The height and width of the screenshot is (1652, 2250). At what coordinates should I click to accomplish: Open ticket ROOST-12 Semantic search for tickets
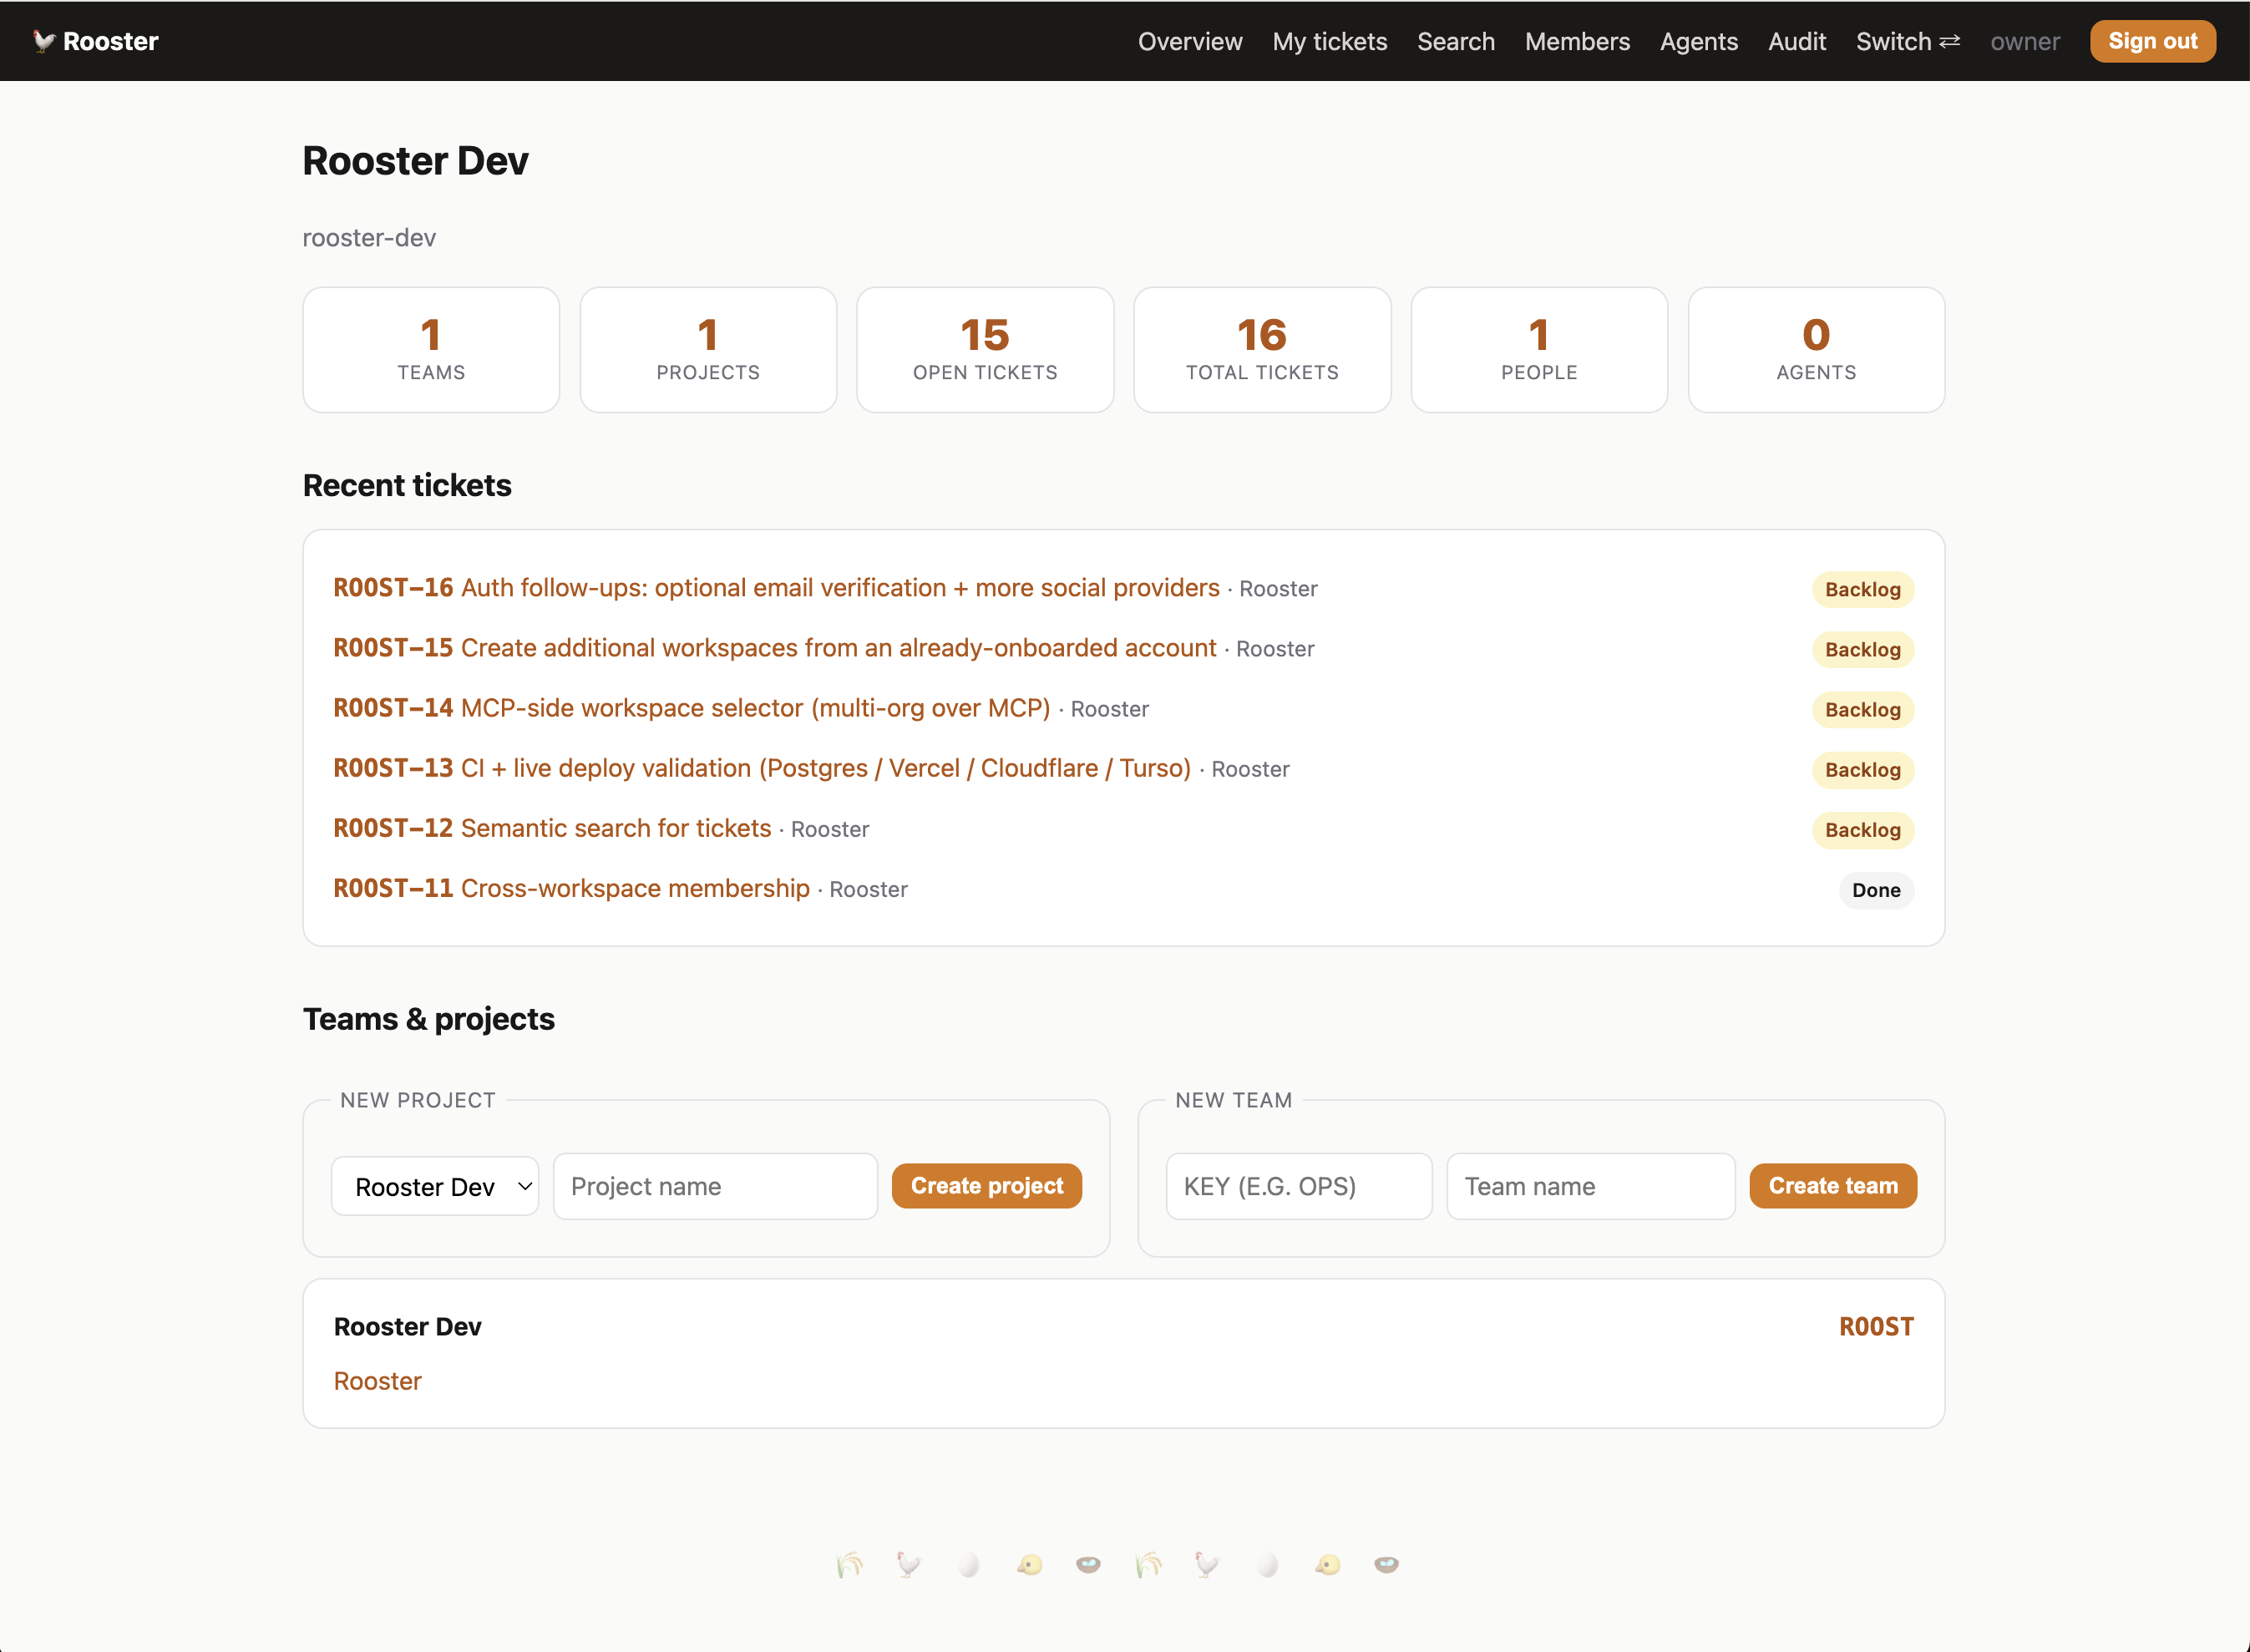[552, 828]
